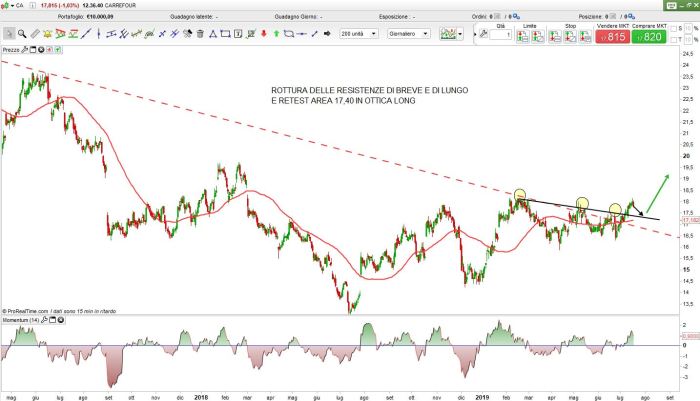
Task: Click the first Limite order button
Action: point(523,36)
